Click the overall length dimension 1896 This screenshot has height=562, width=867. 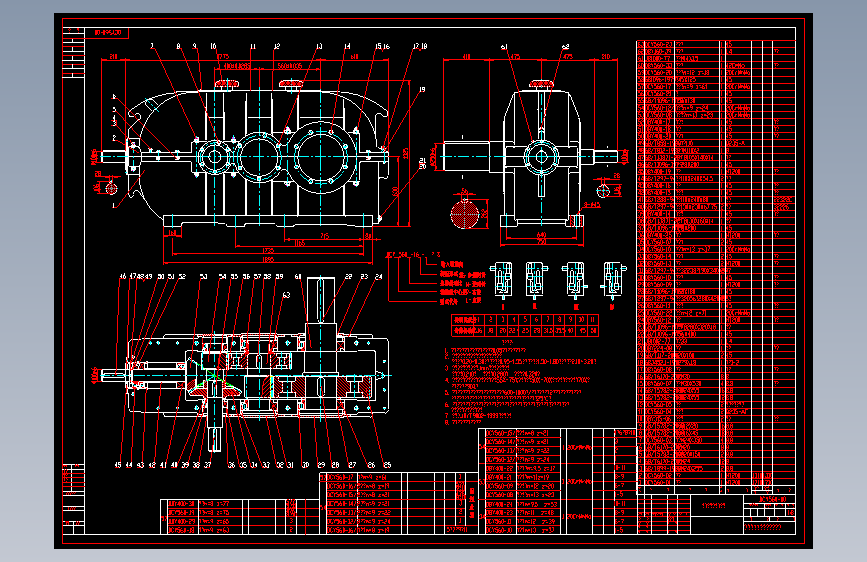click(267, 258)
